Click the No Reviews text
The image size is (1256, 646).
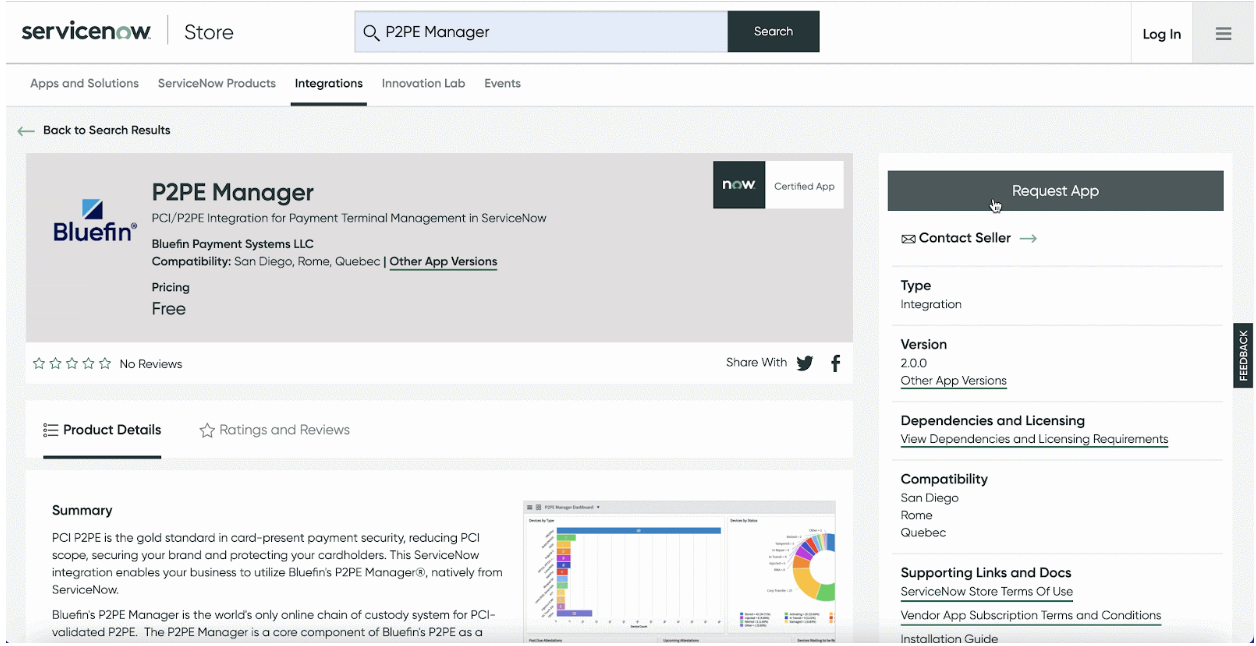coord(151,364)
